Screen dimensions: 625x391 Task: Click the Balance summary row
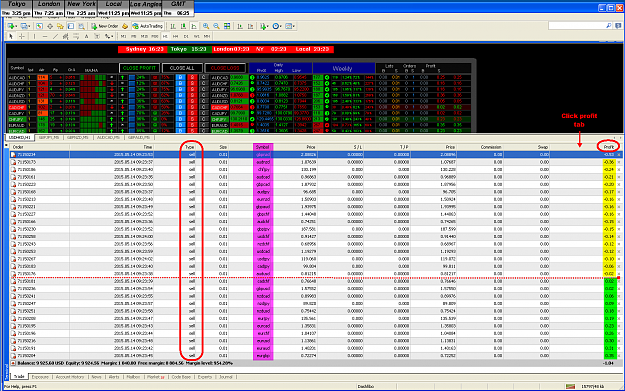[x=316, y=363]
